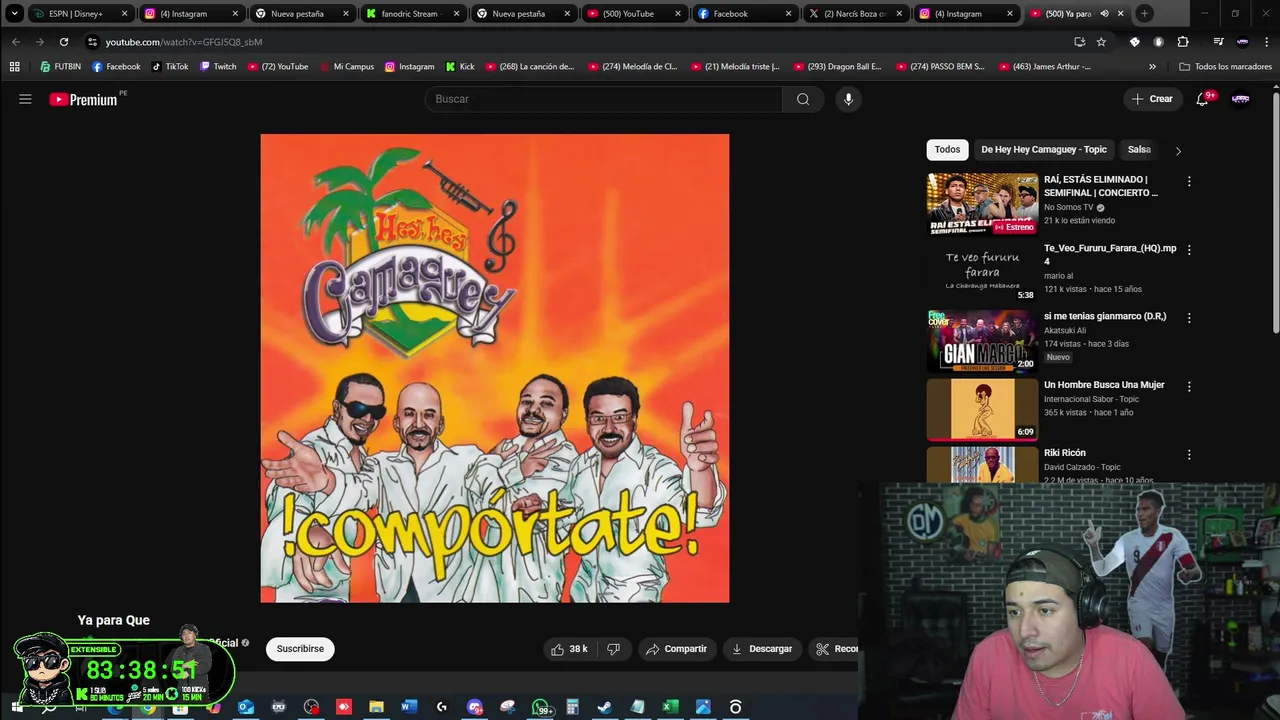This screenshot has height=720, width=1280.
Task: Open the Crear menu button
Action: (x=1152, y=99)
